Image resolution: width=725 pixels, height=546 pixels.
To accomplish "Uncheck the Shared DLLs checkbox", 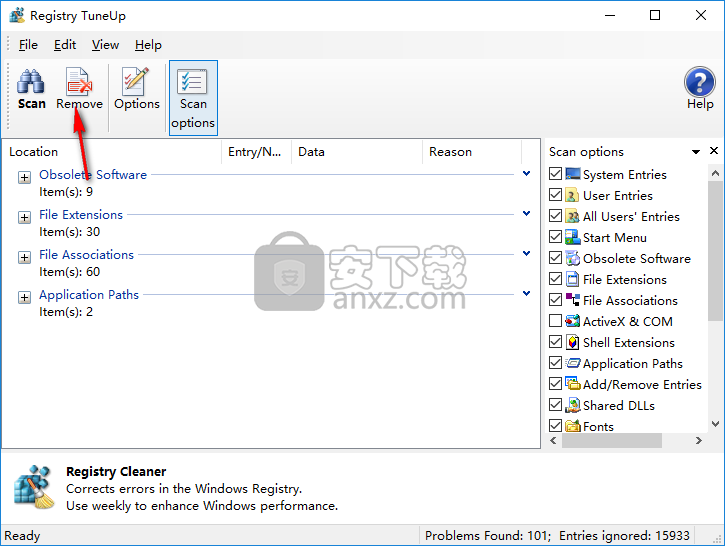I will 555,405.
